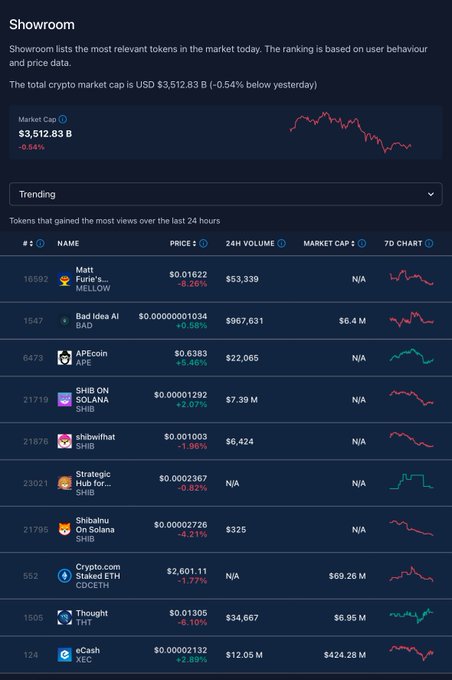This screenshot has height=680, width=452.
Task: Click the $424.28 M eCash market cap
Action: click(345, 655)
